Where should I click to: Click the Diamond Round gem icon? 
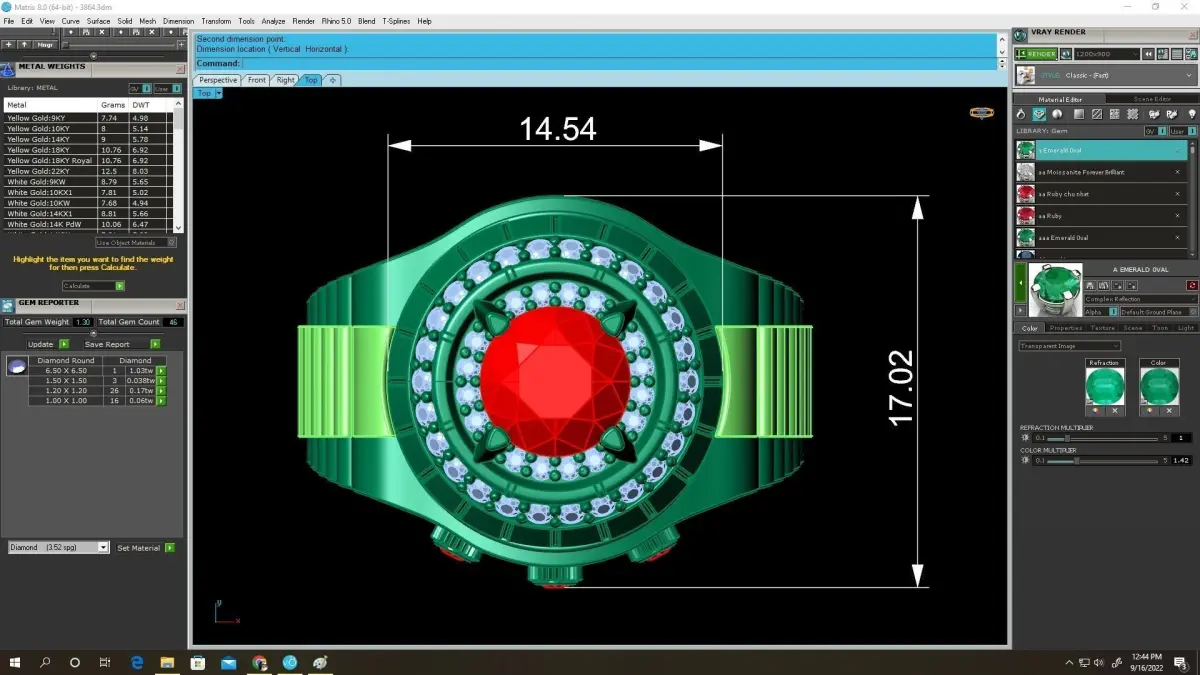point(16,367)
